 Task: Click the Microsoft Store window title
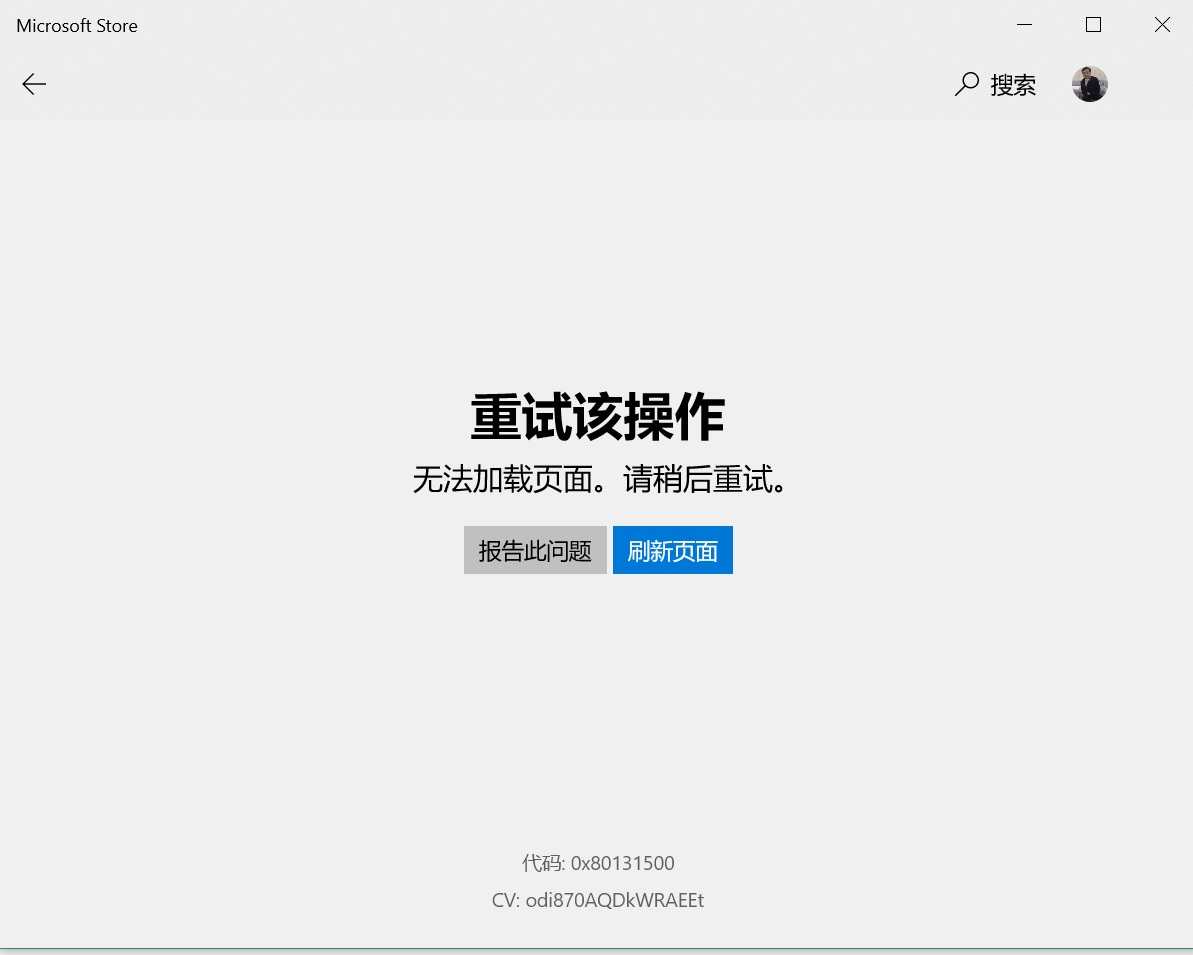point(77,26)
